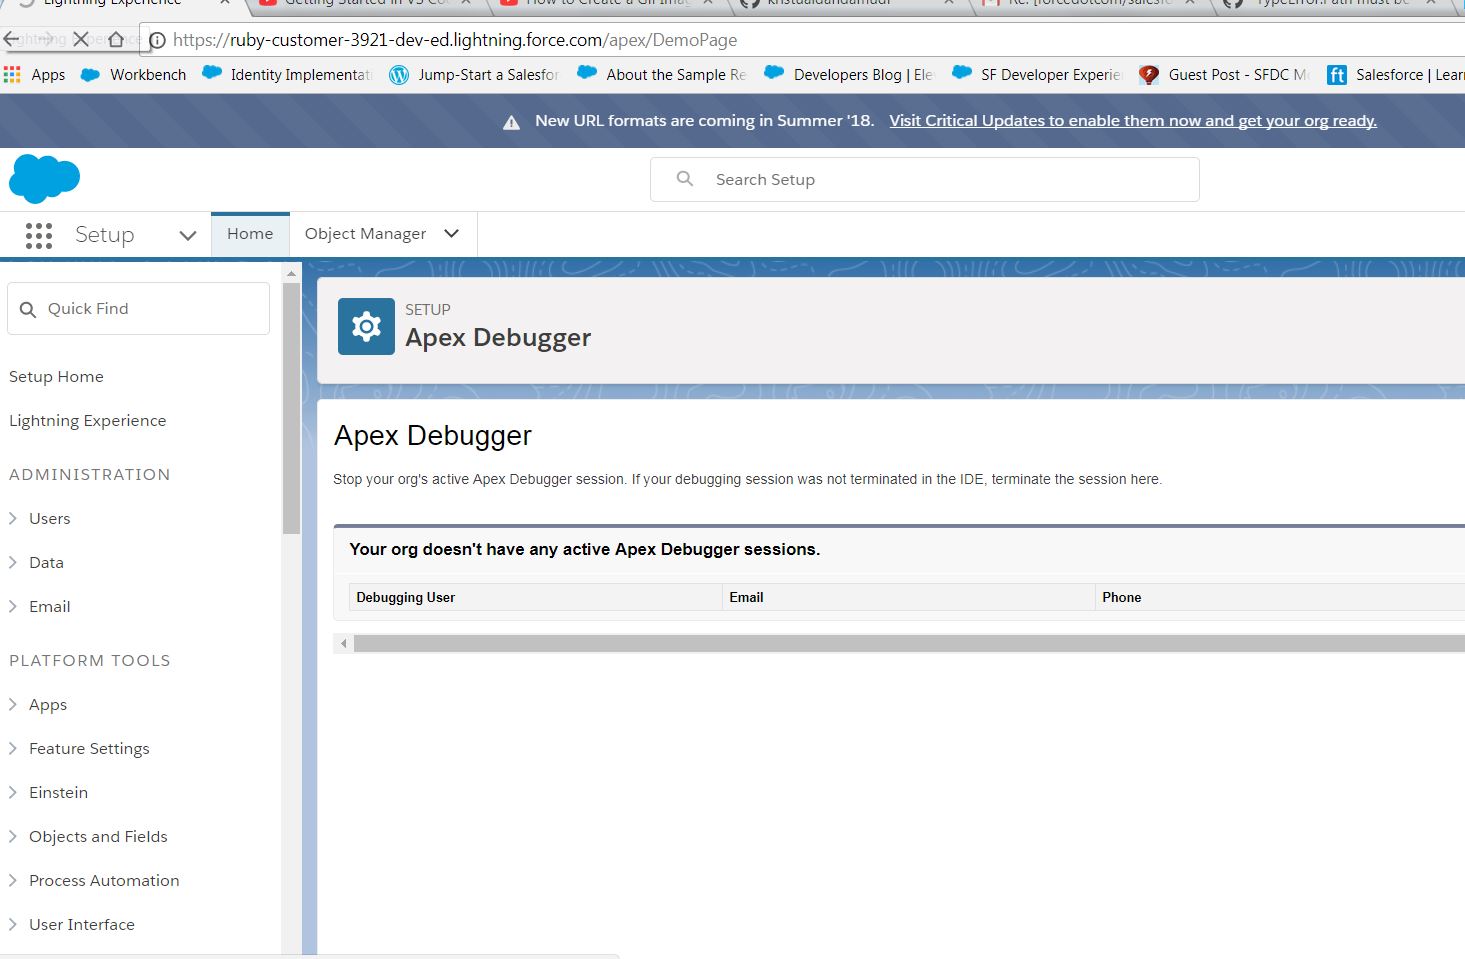This screenshot has width=1465, height=959.
Task: Select the Home tab in Setup
Action: click(250, 233)
